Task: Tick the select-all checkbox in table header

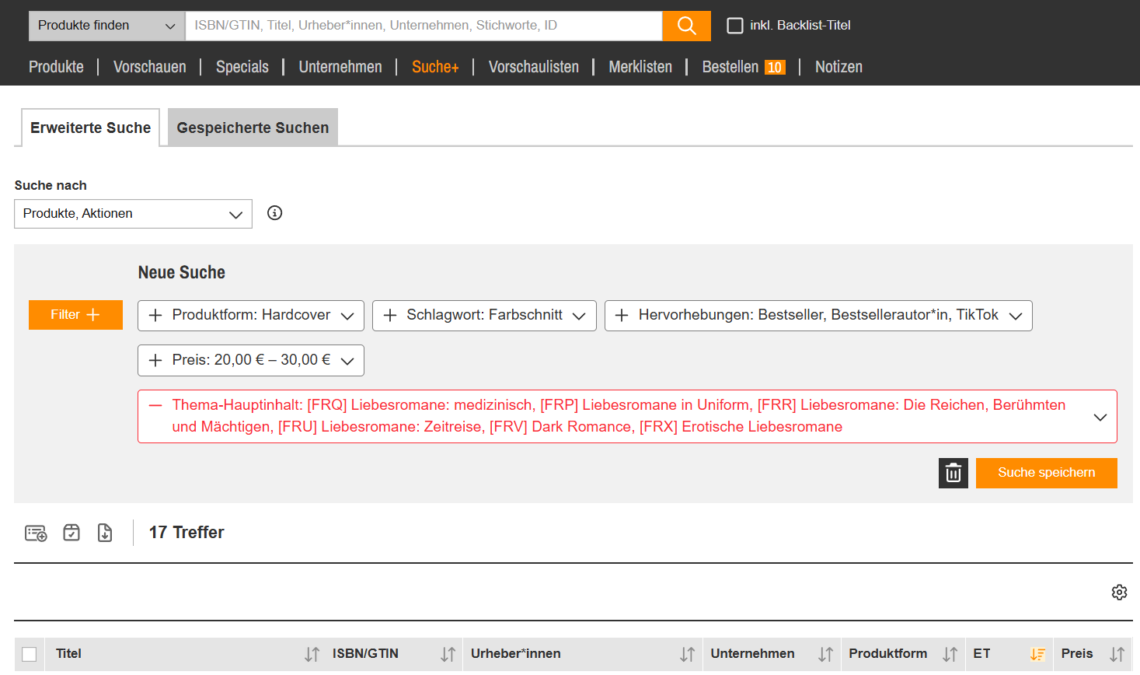Action: [x=29, y=654]
